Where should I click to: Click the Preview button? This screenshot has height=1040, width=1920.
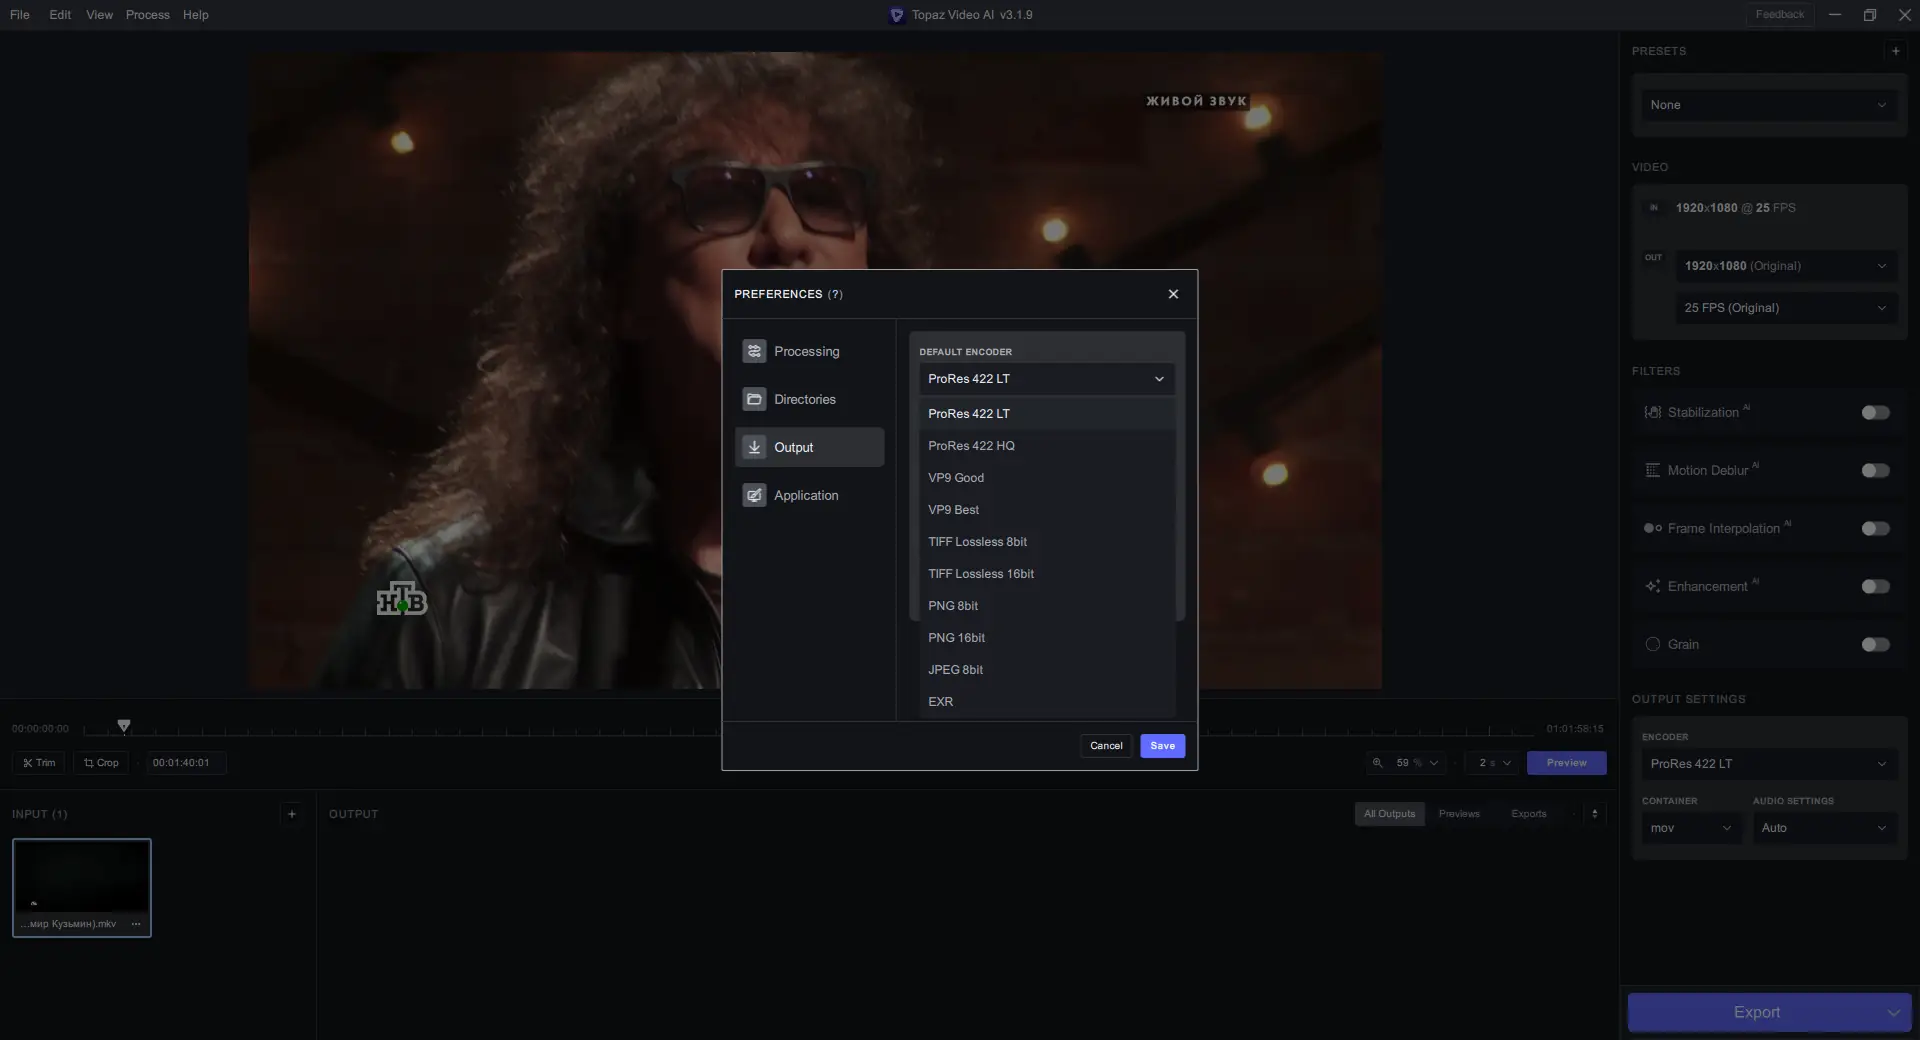[1567, 763]
